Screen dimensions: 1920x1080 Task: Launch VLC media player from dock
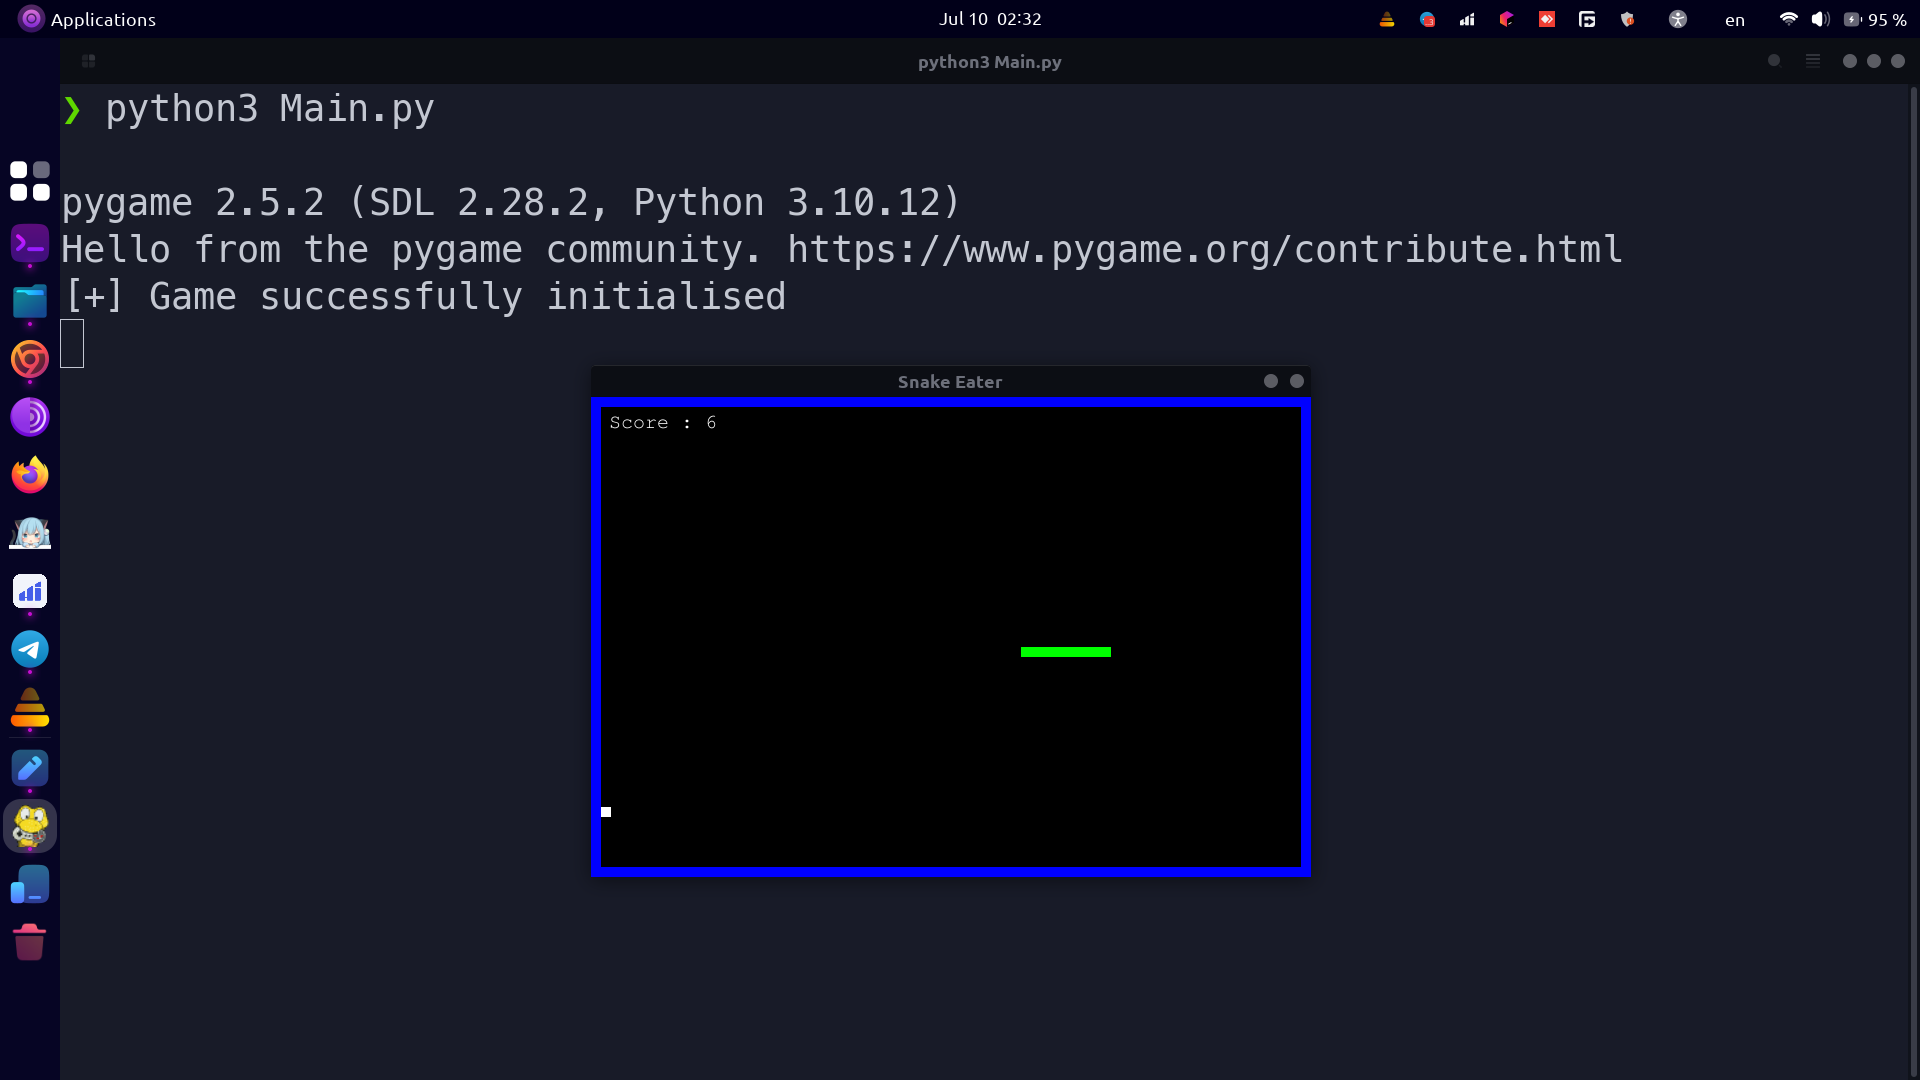(30, 707)
